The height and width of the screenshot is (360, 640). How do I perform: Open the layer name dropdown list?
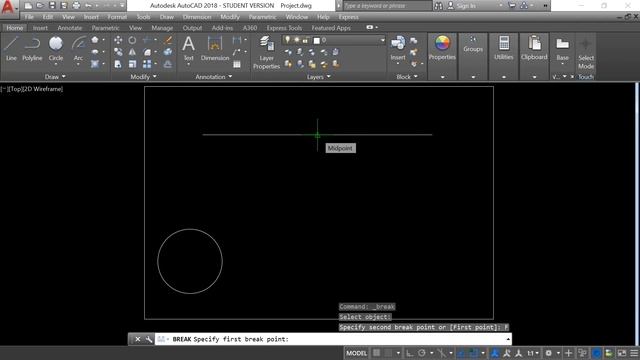coord(382,40)
